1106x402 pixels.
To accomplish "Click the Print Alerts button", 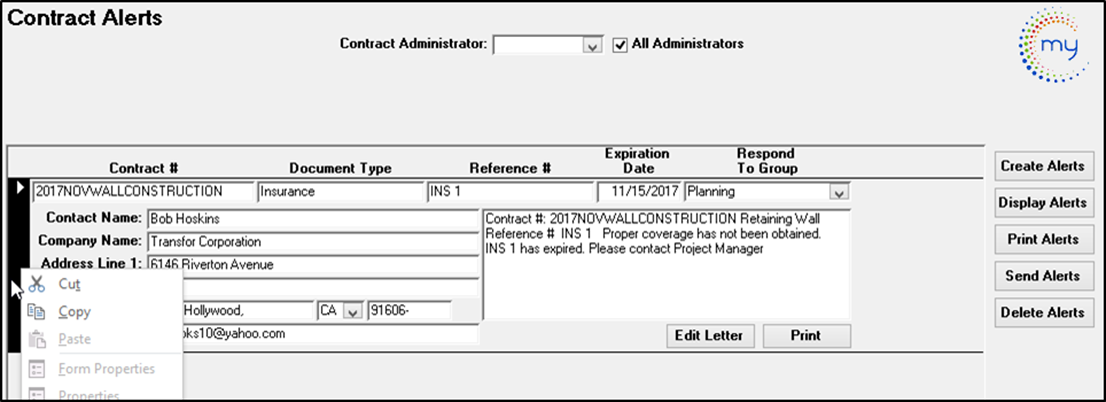I will coord(1042,240).
